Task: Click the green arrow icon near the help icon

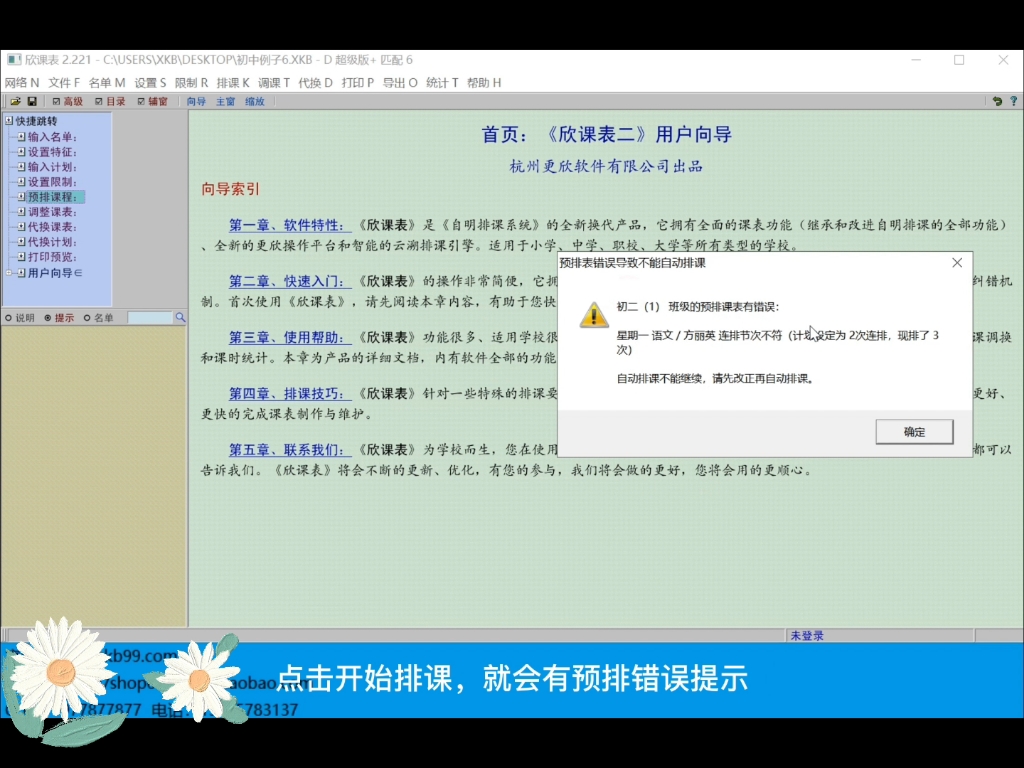Action: 996,101
